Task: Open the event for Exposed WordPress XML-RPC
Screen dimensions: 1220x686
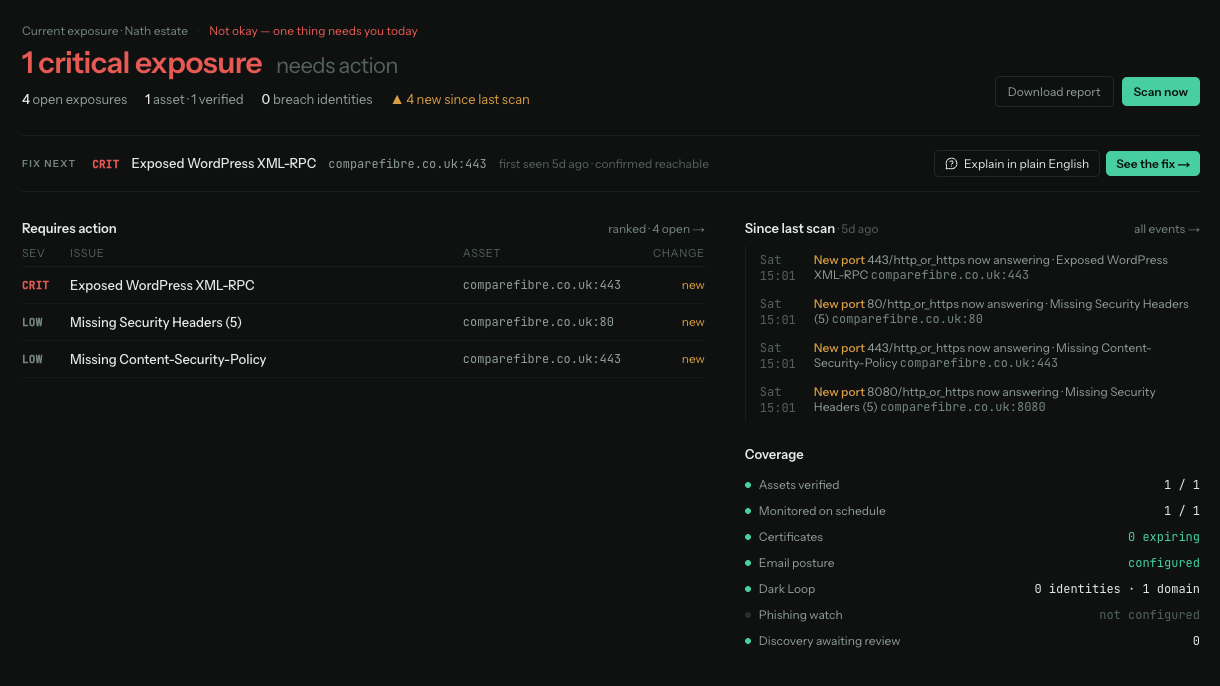Action: click(x=979, y=267)
